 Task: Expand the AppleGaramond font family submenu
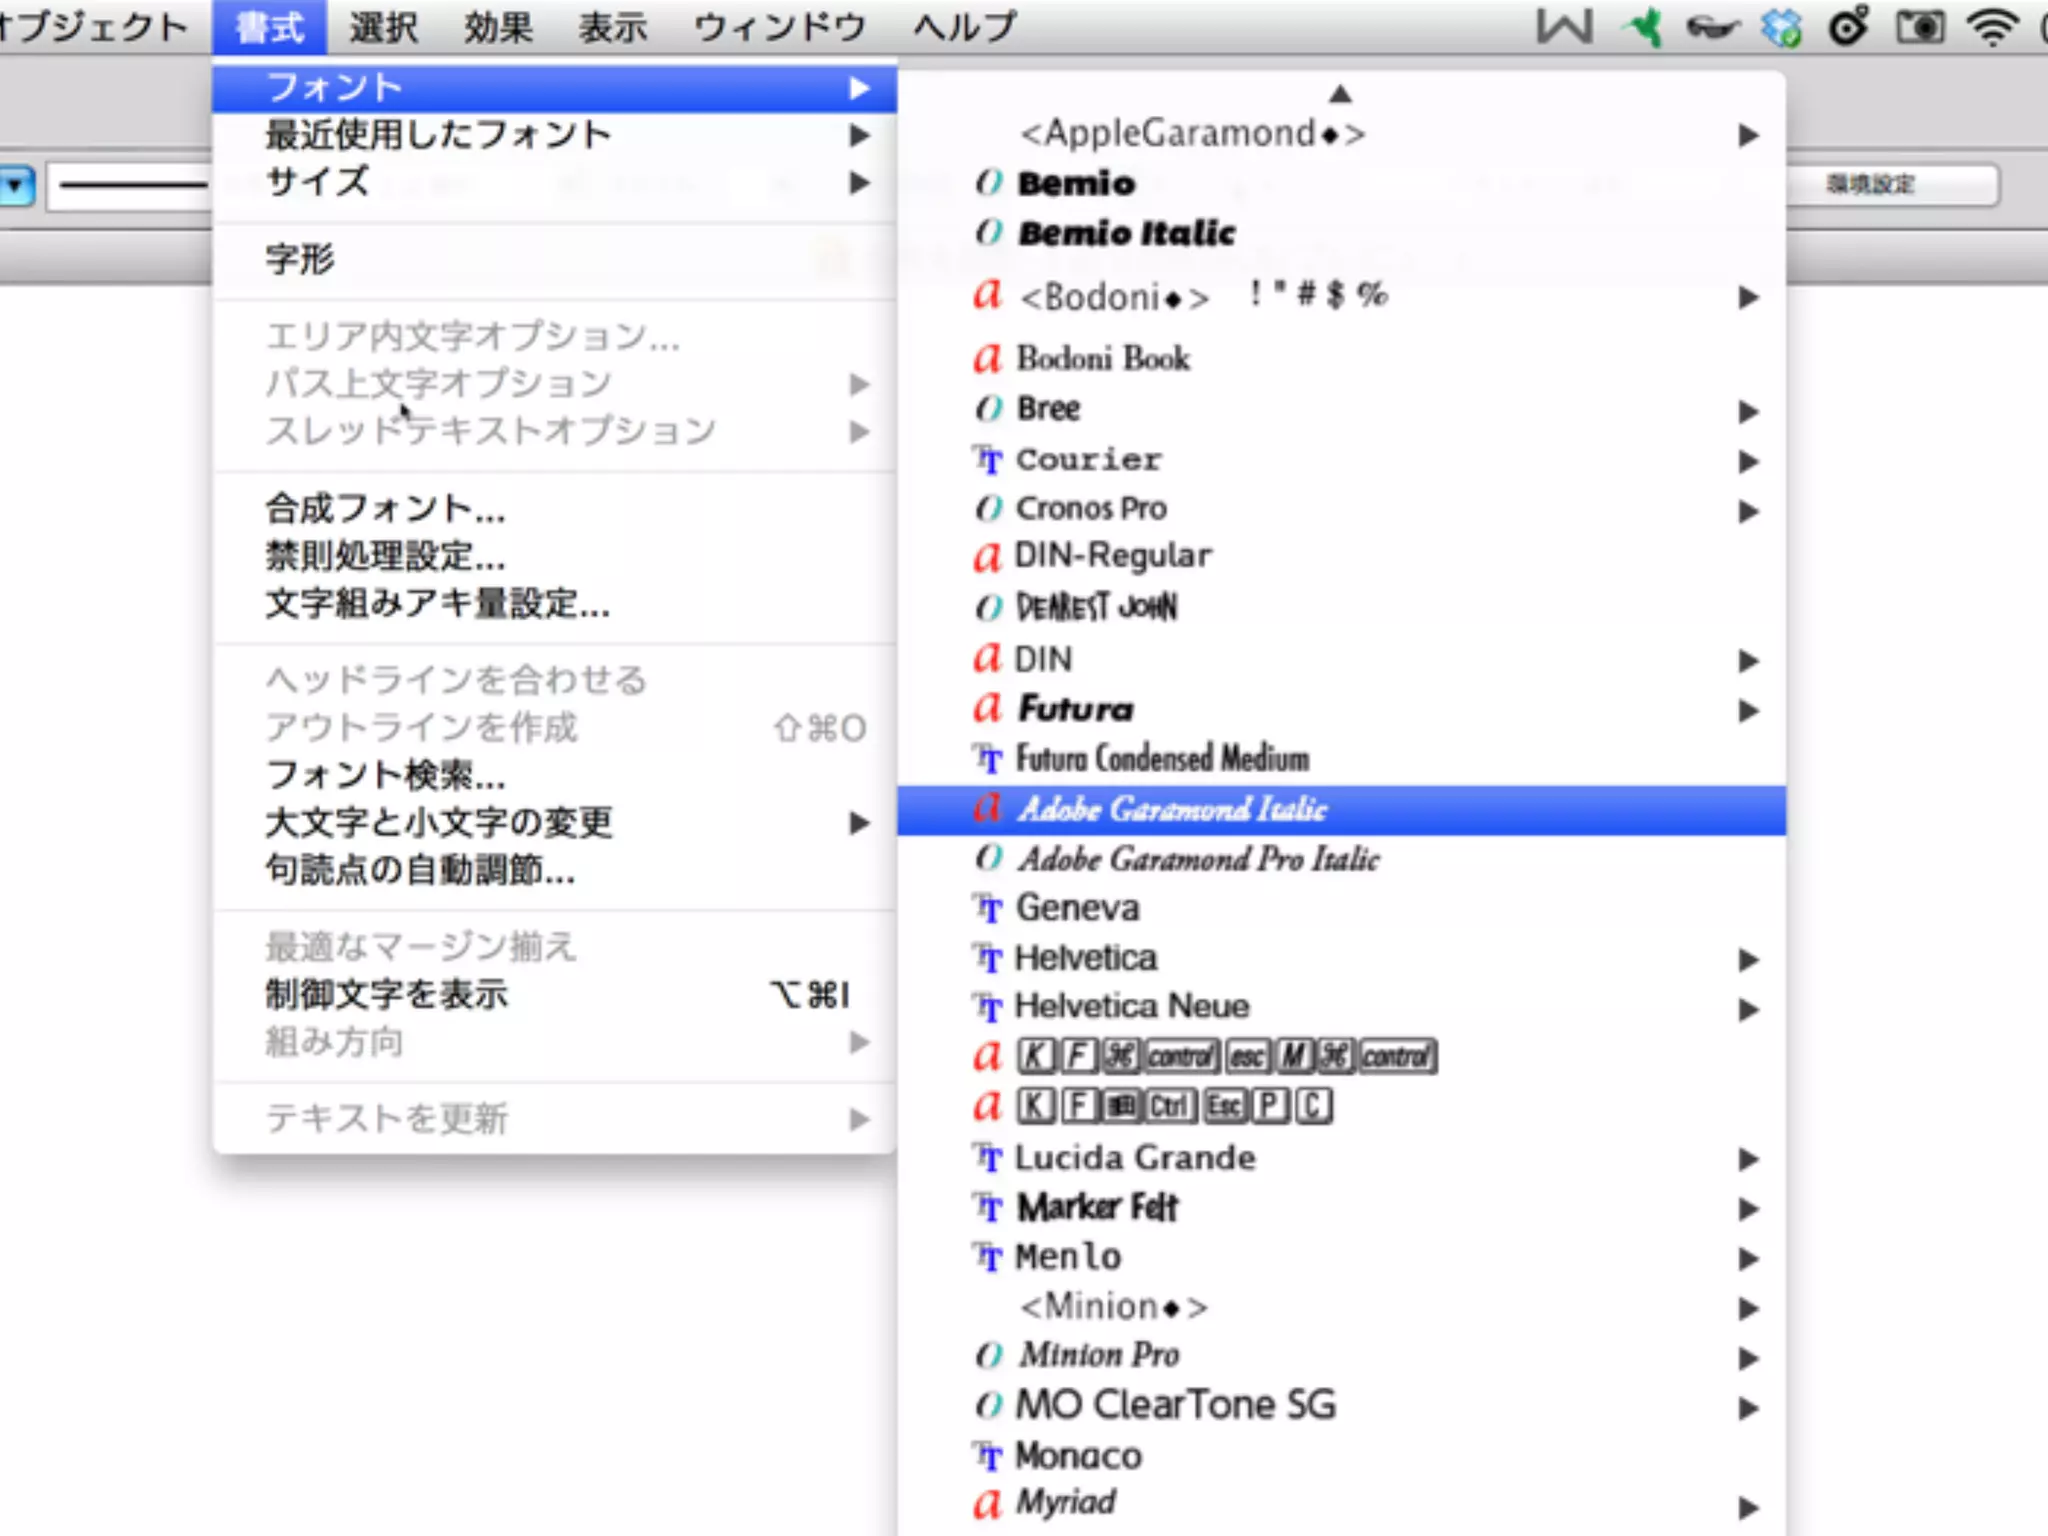click(x=1748, y=134)
